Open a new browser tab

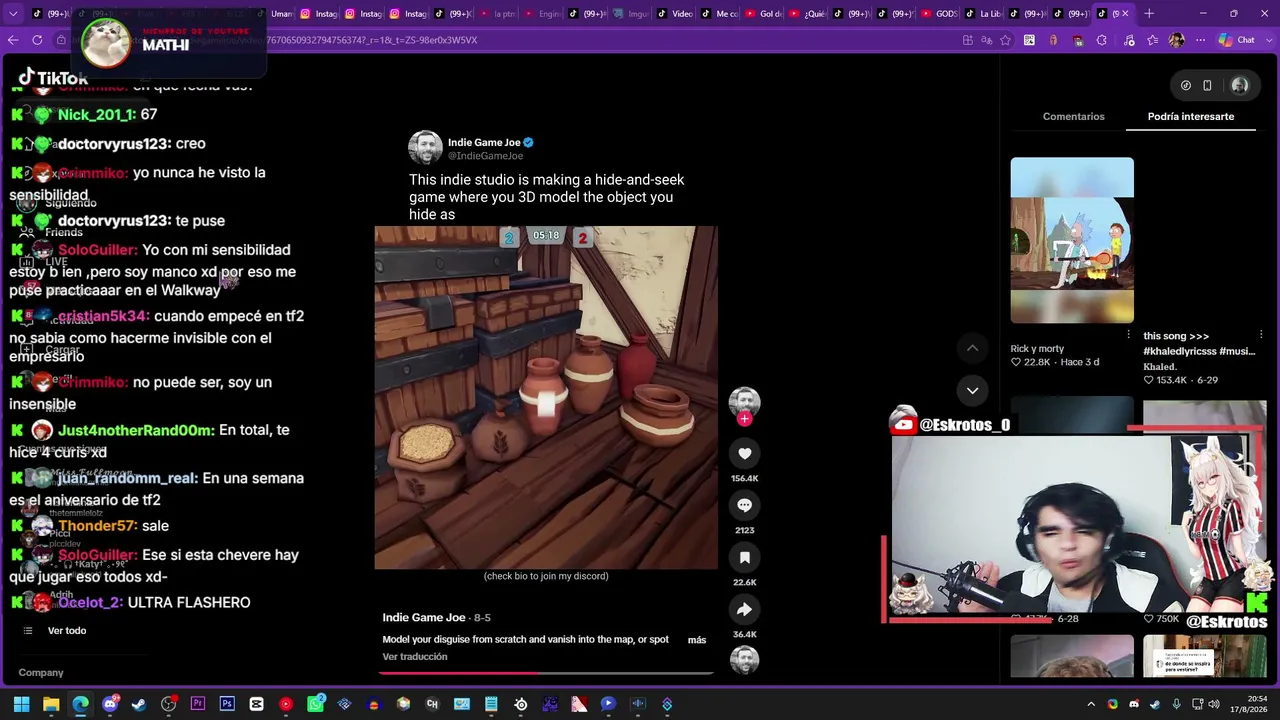click(x=1149, y=14)
